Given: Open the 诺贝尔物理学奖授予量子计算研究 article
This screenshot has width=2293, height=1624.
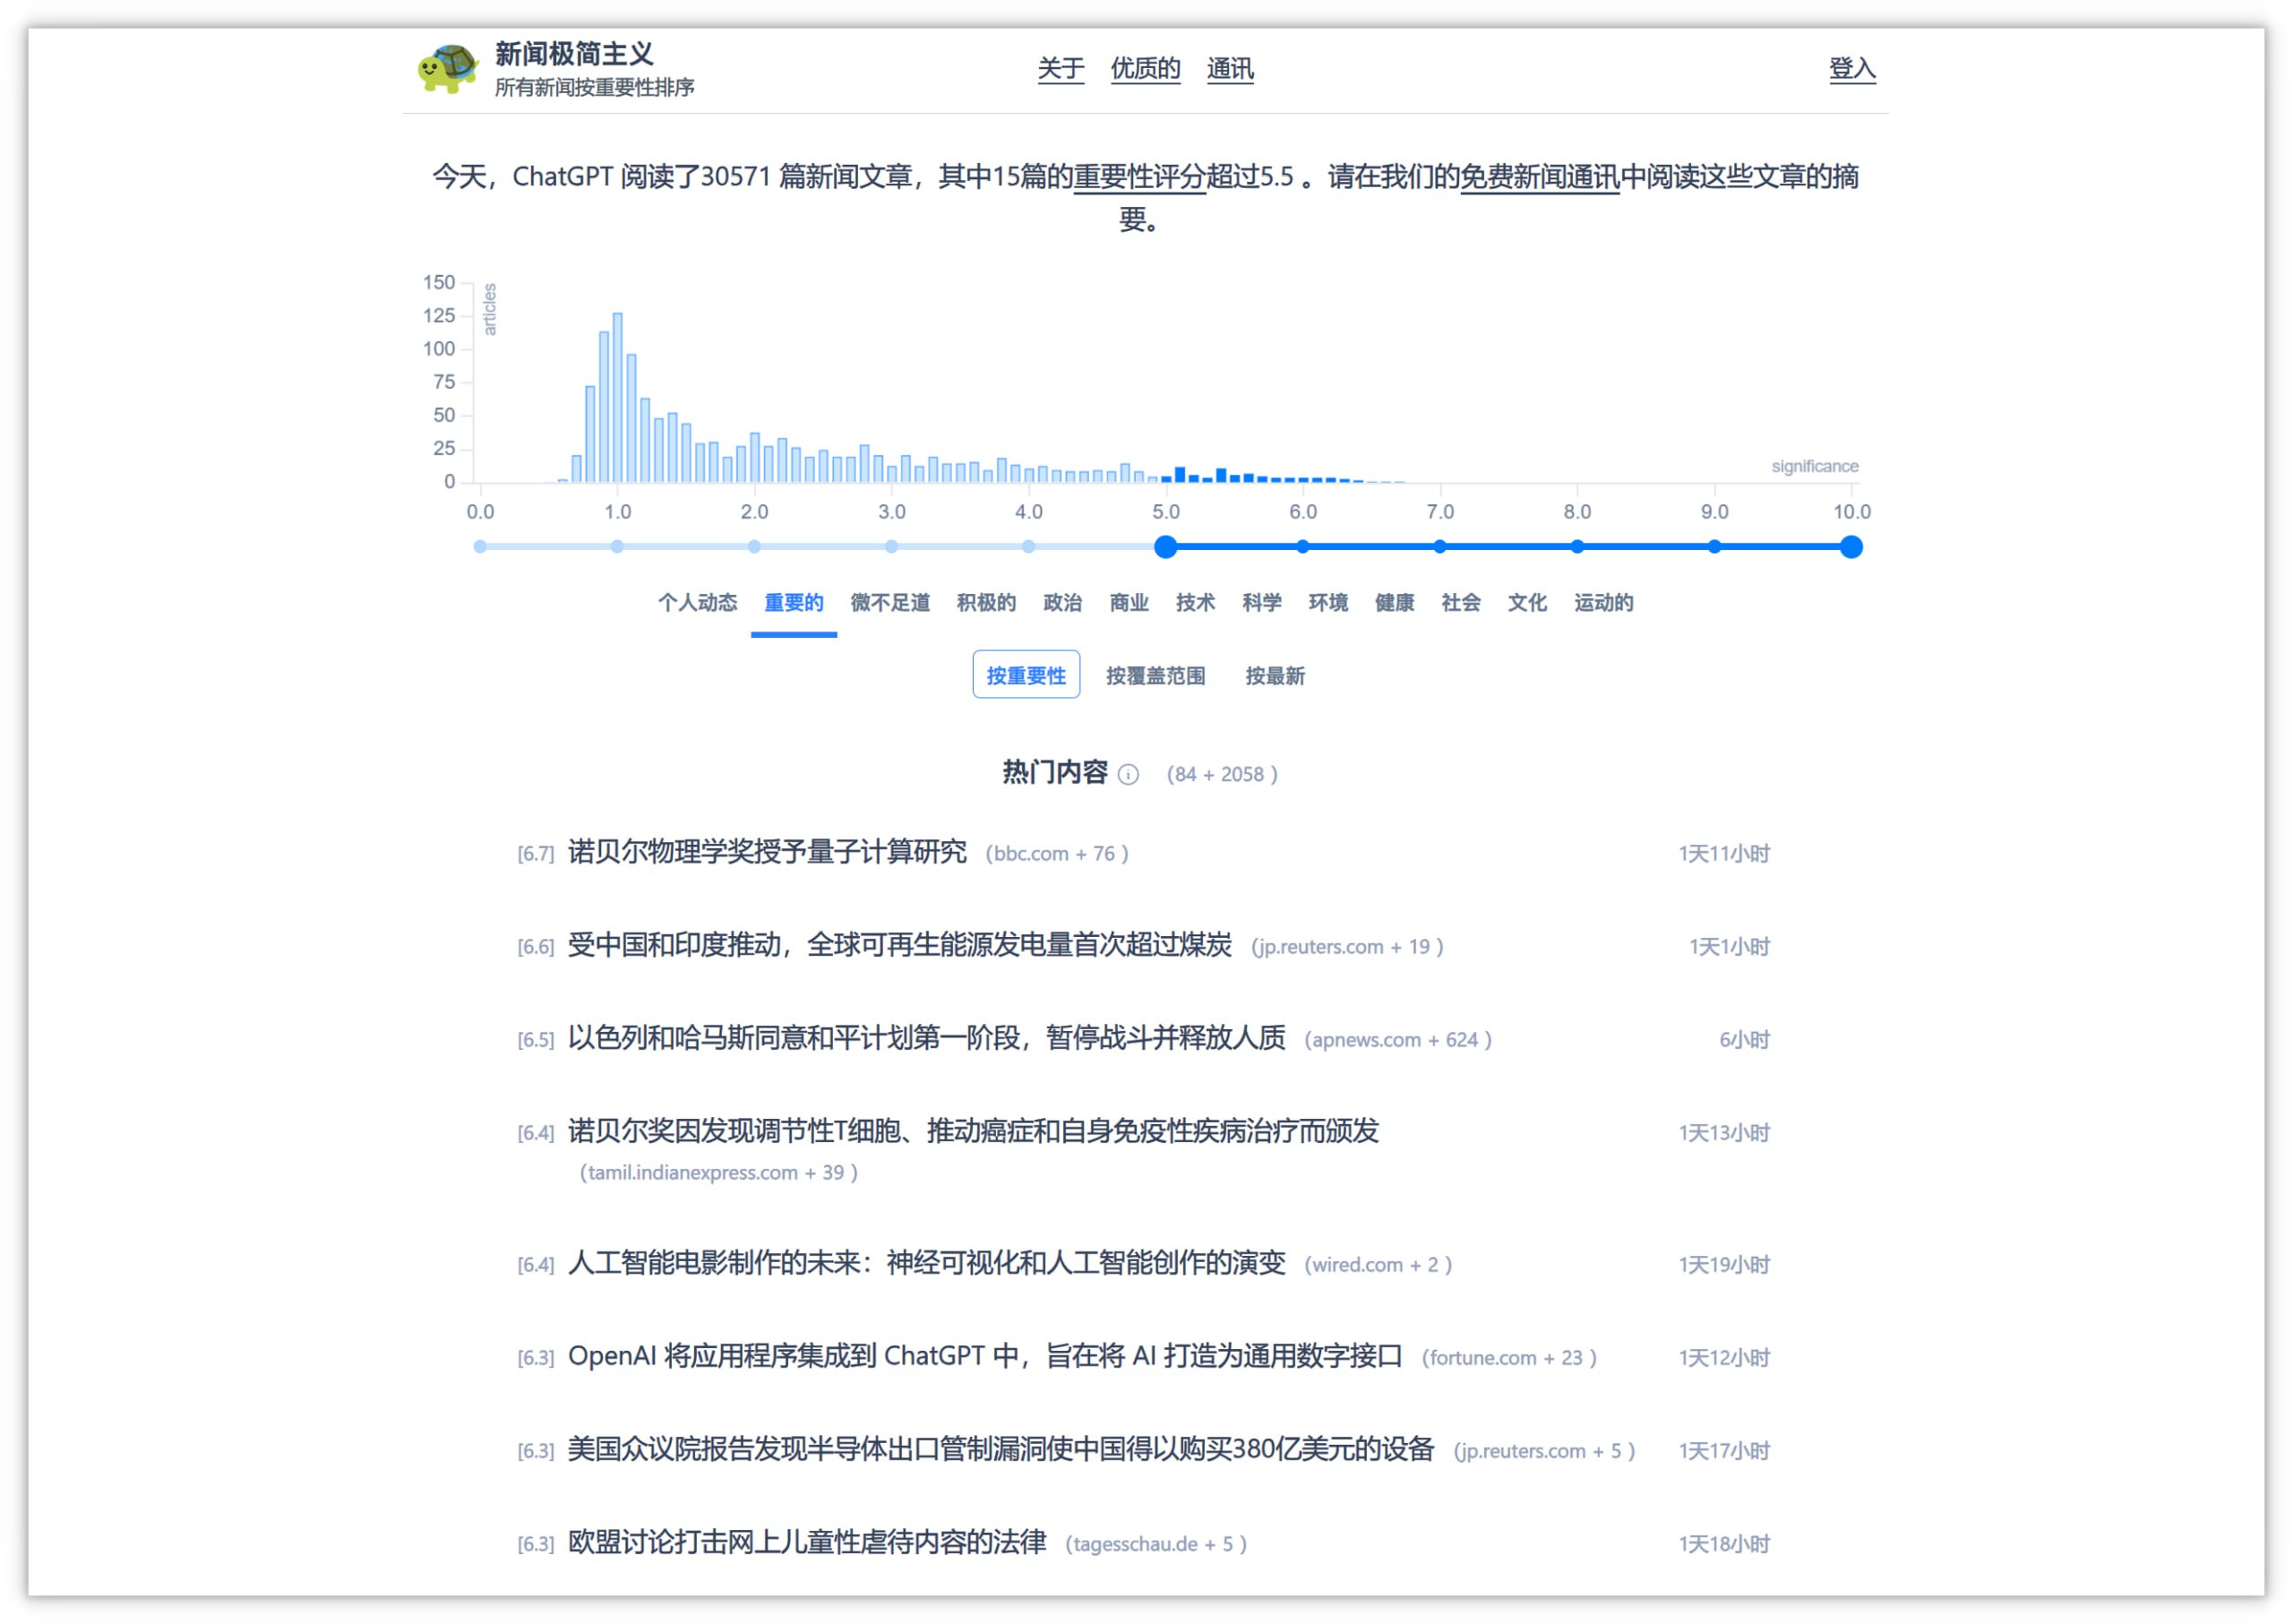Looking at the screenshot, I should point(767,852).
